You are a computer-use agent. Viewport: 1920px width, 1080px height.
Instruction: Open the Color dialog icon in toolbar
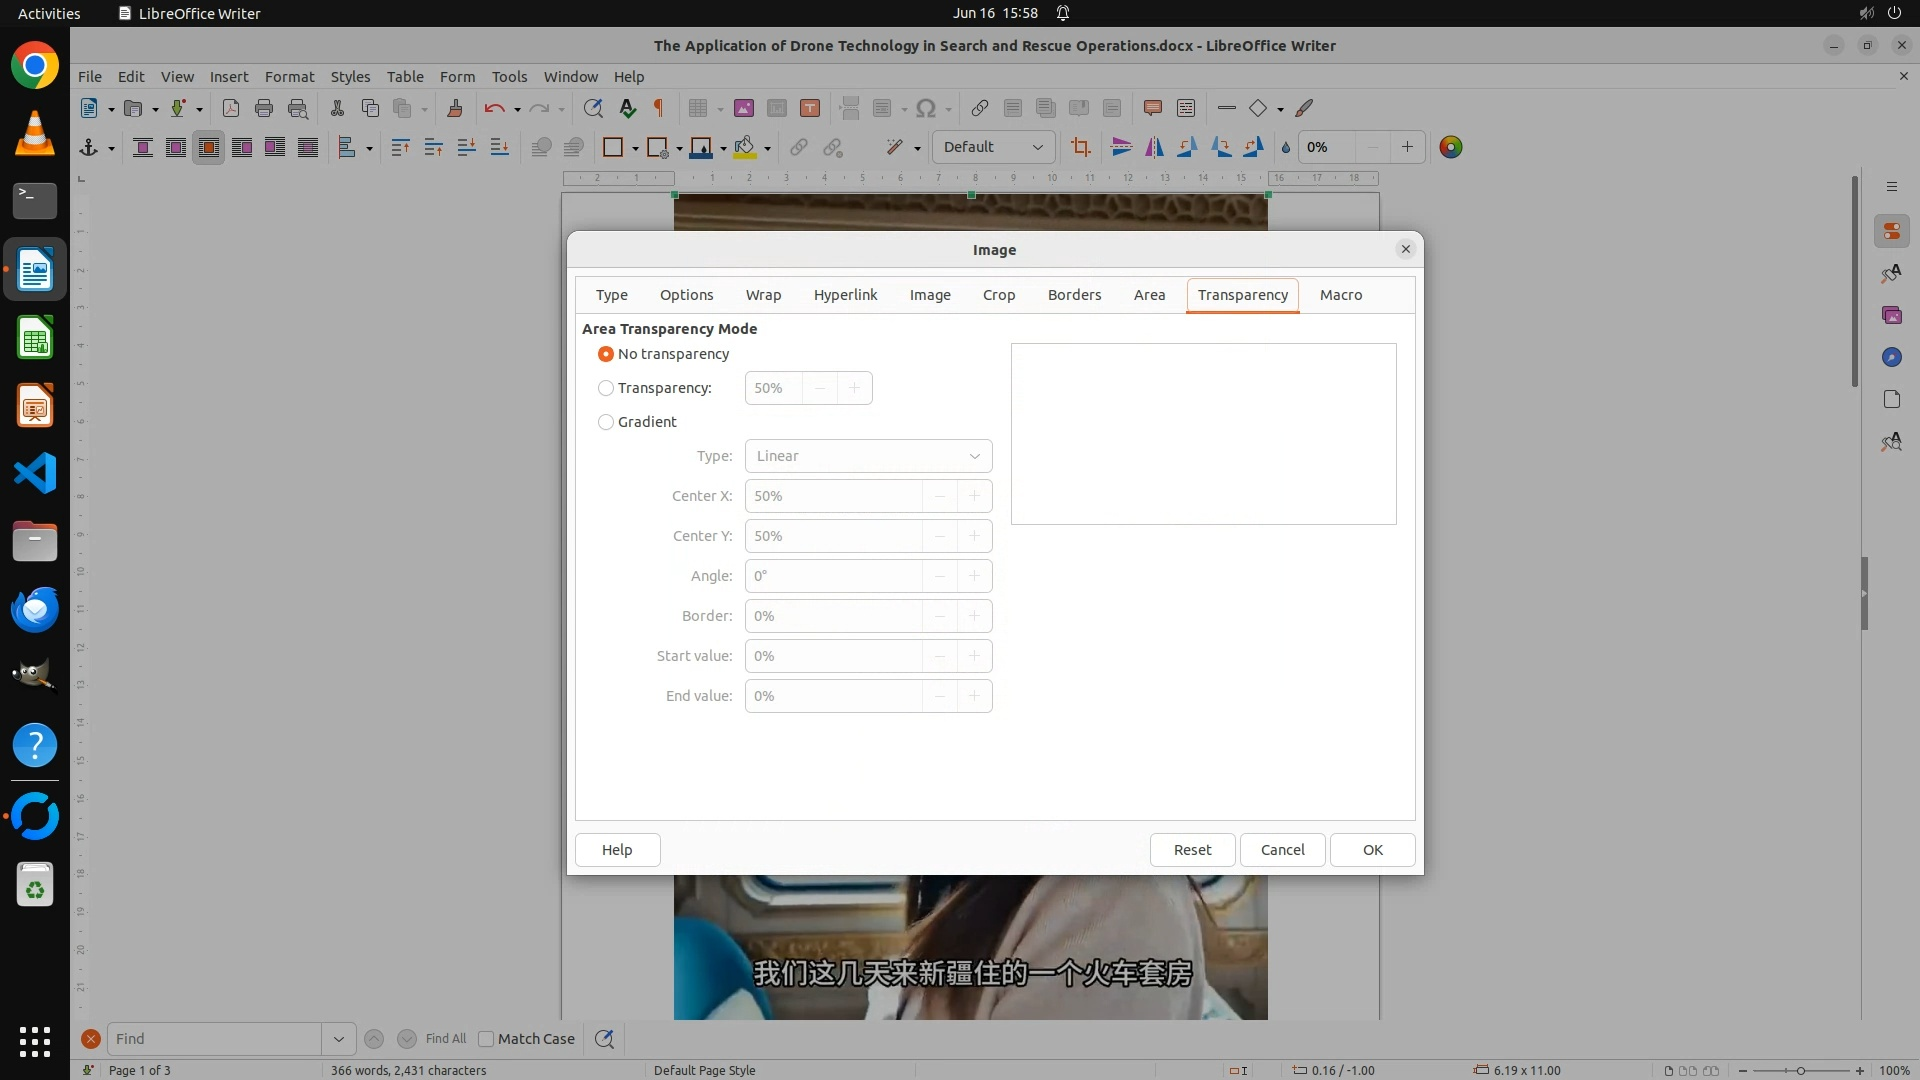pyautogui.click(x=1450, y=148)
